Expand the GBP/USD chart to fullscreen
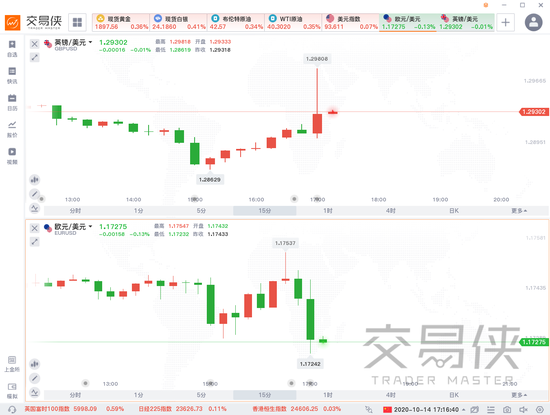 tap(34, 57)
